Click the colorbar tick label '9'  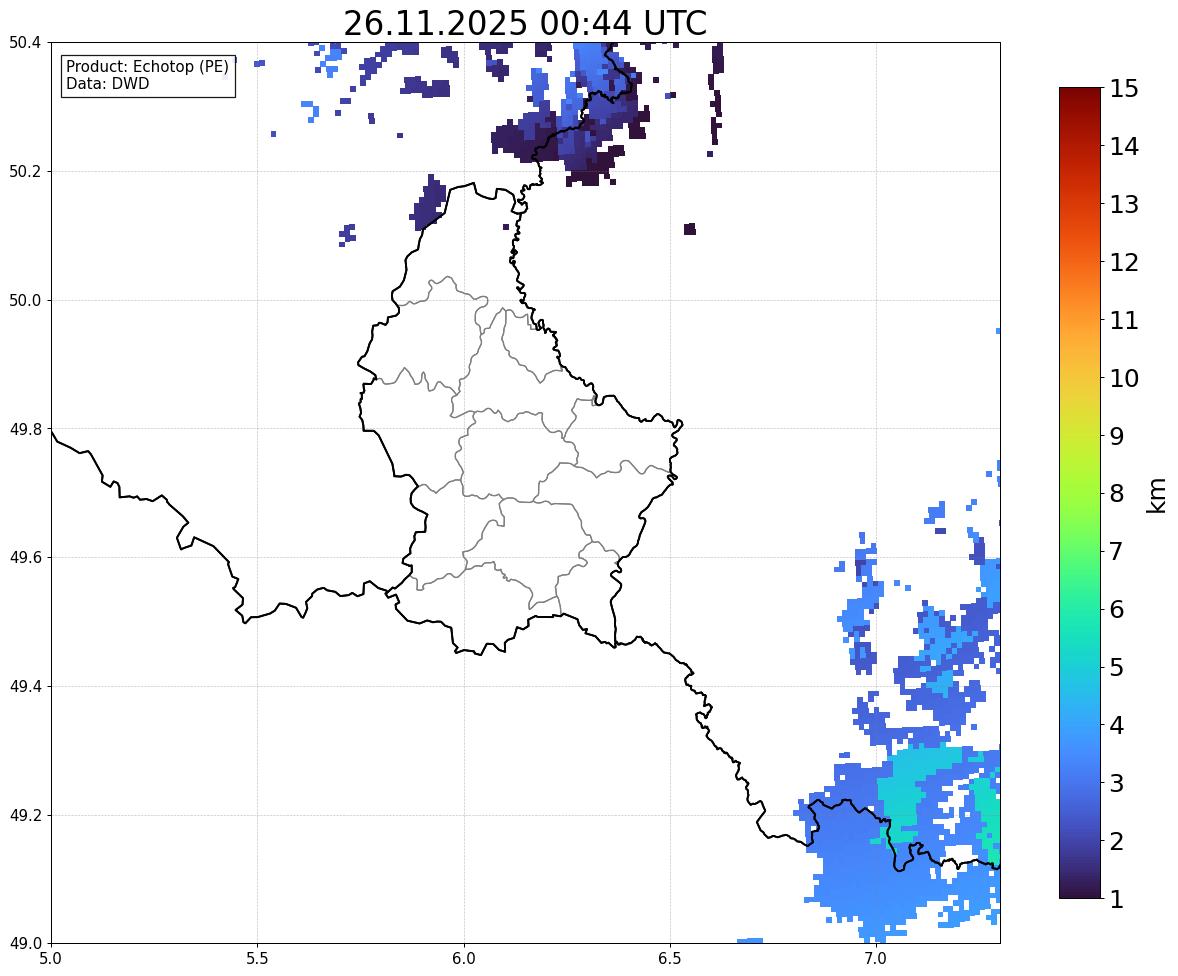pos(1117,436)
